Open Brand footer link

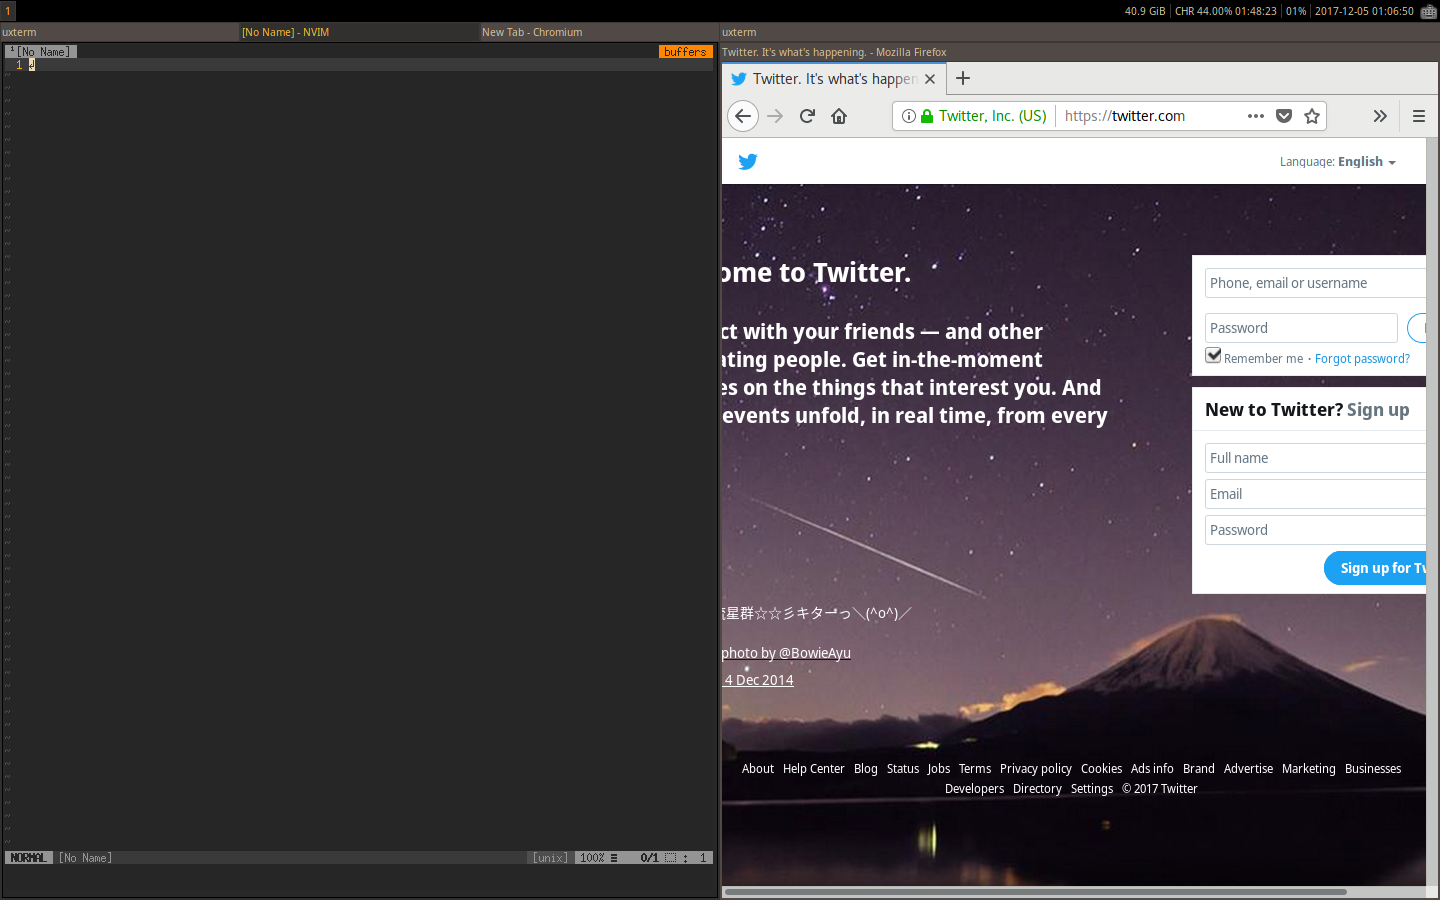[1199, 769]
